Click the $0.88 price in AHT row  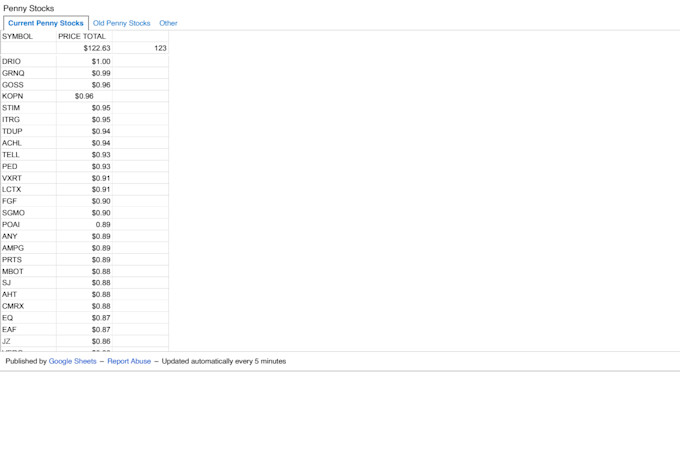pyautogui.click(x=84, y=295)
